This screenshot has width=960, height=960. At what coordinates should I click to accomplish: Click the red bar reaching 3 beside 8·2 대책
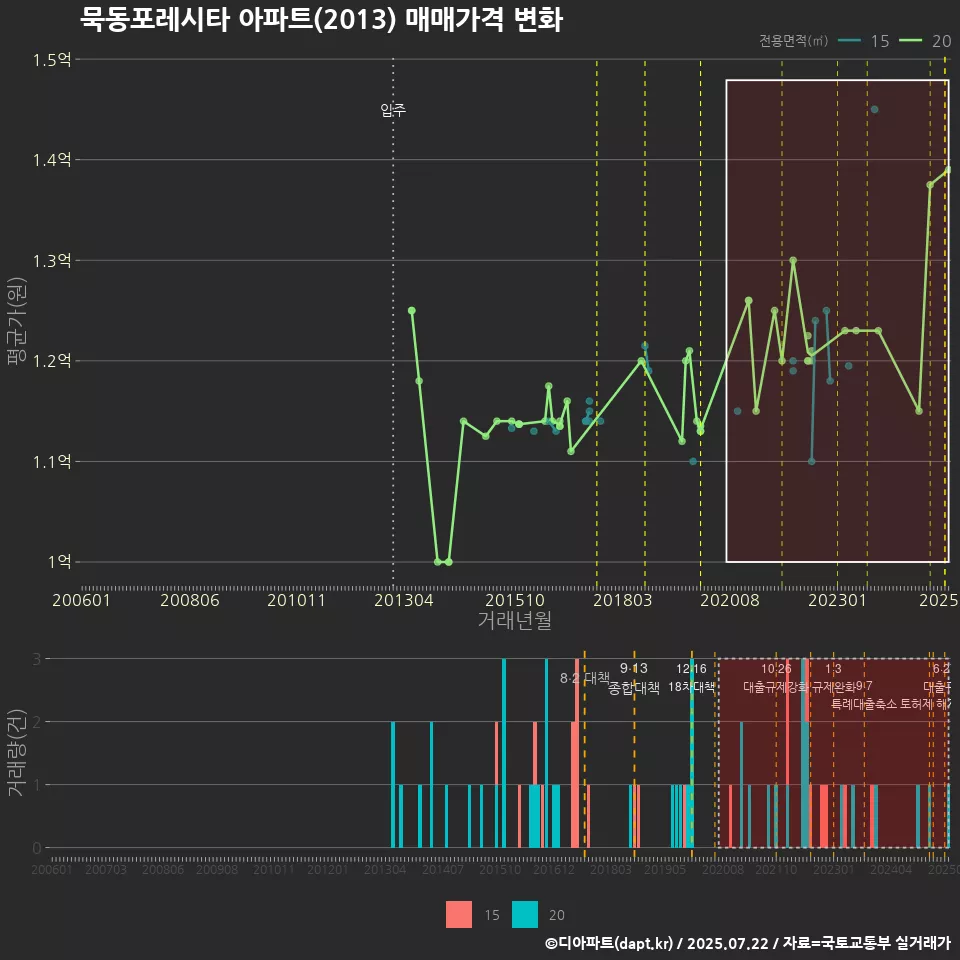[x=577, y=753]
